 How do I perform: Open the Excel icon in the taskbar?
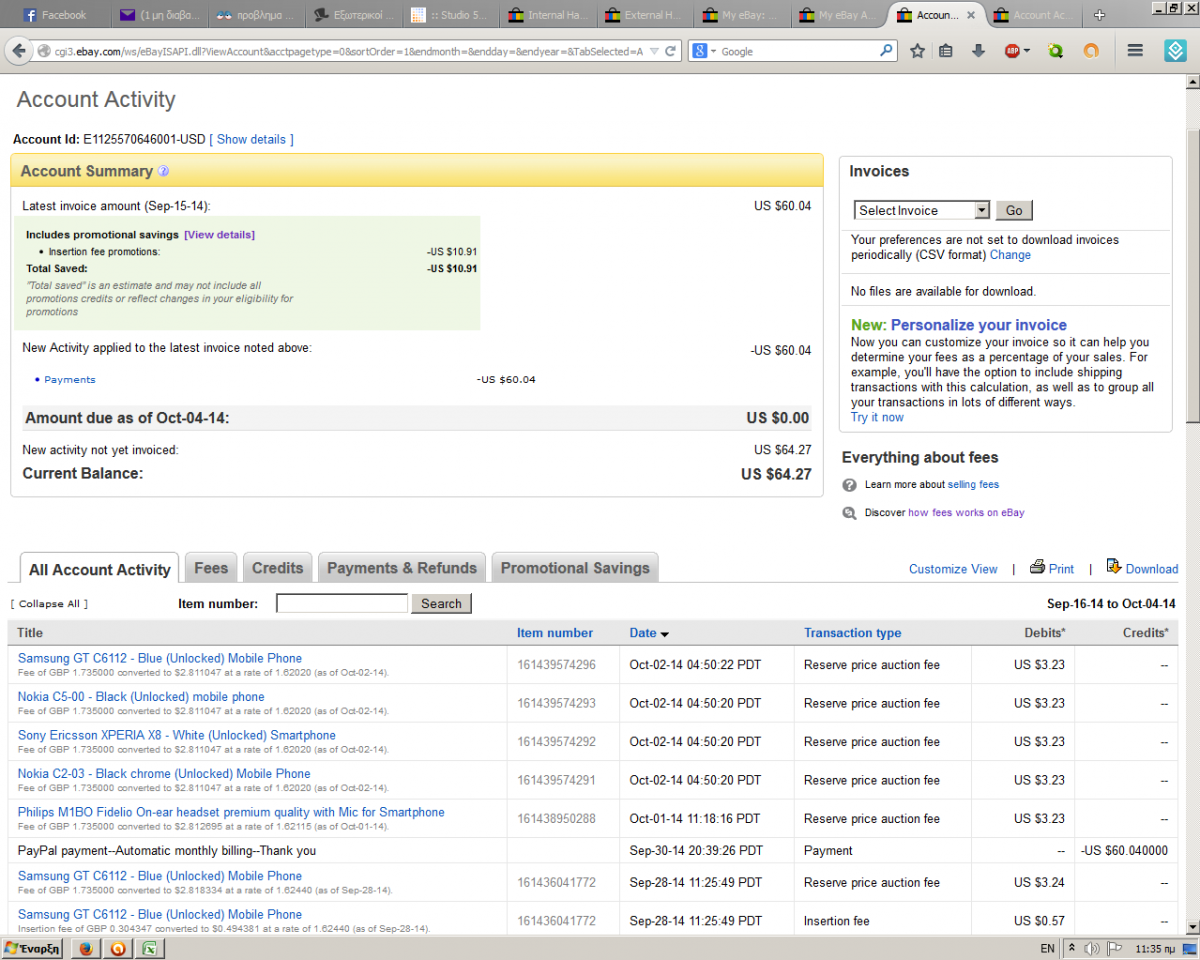pos(148,948)
